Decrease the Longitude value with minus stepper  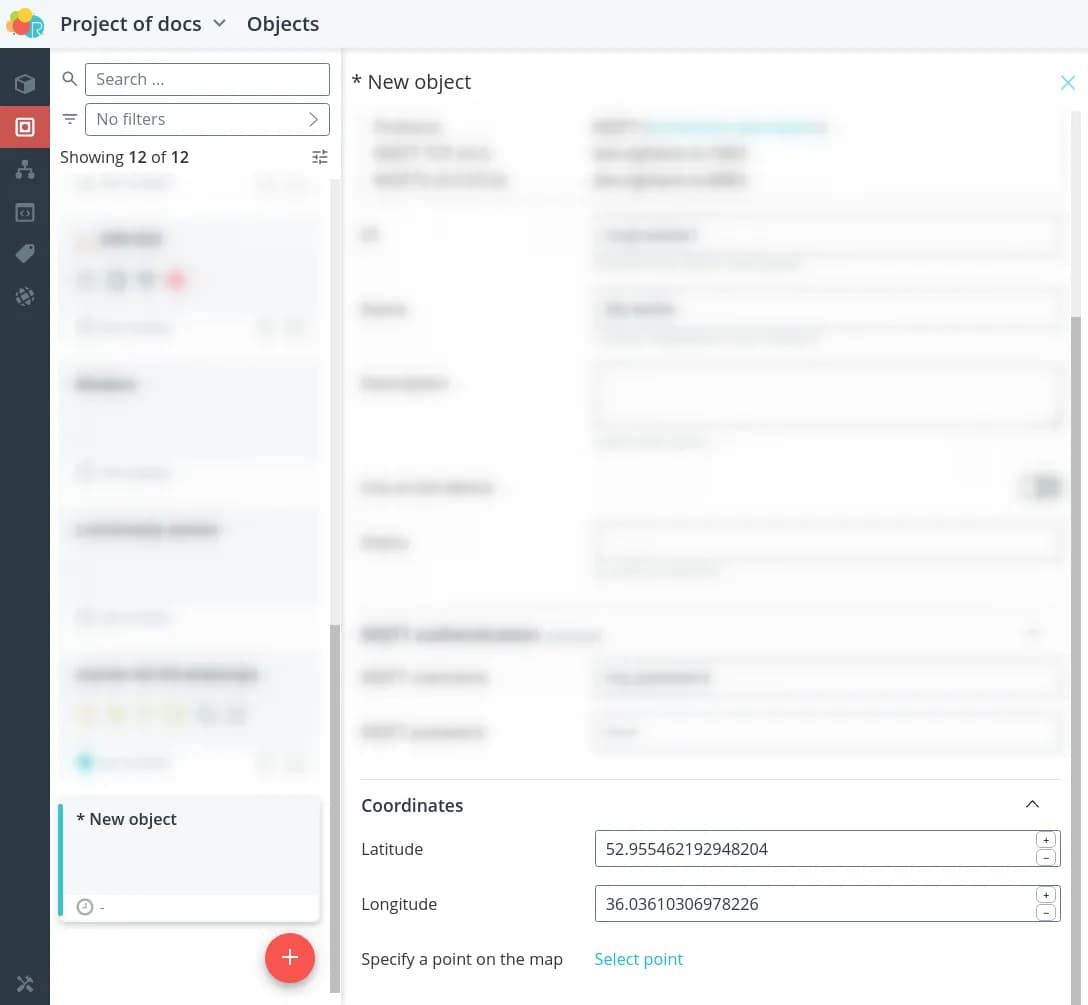coord(1046,912)
